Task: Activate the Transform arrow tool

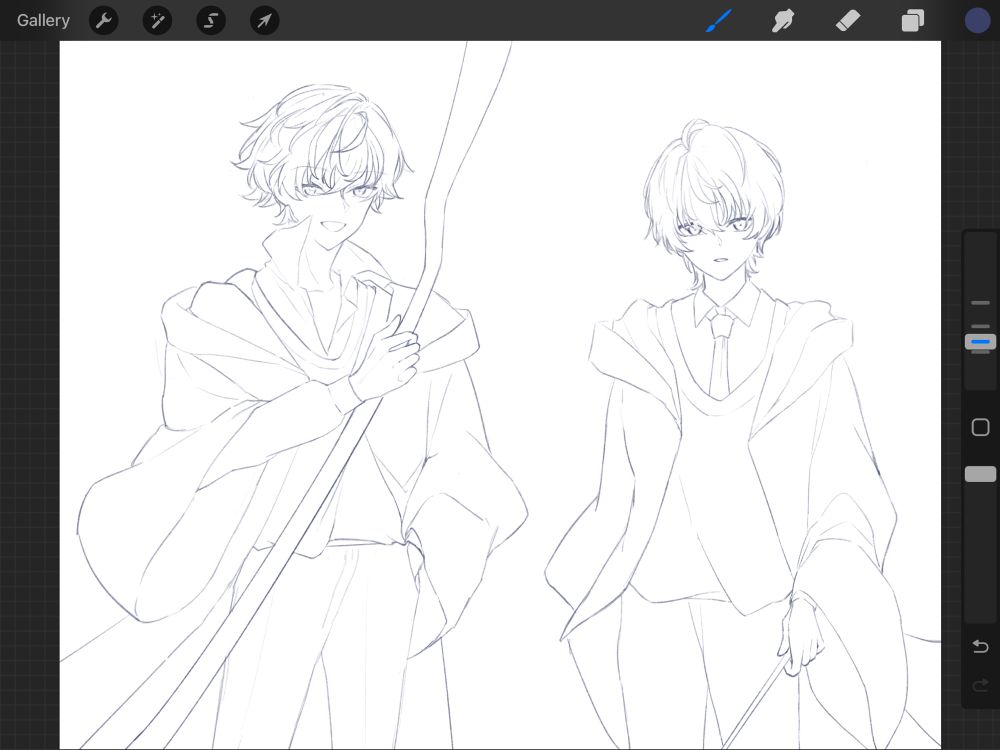Action: (264, 20)
